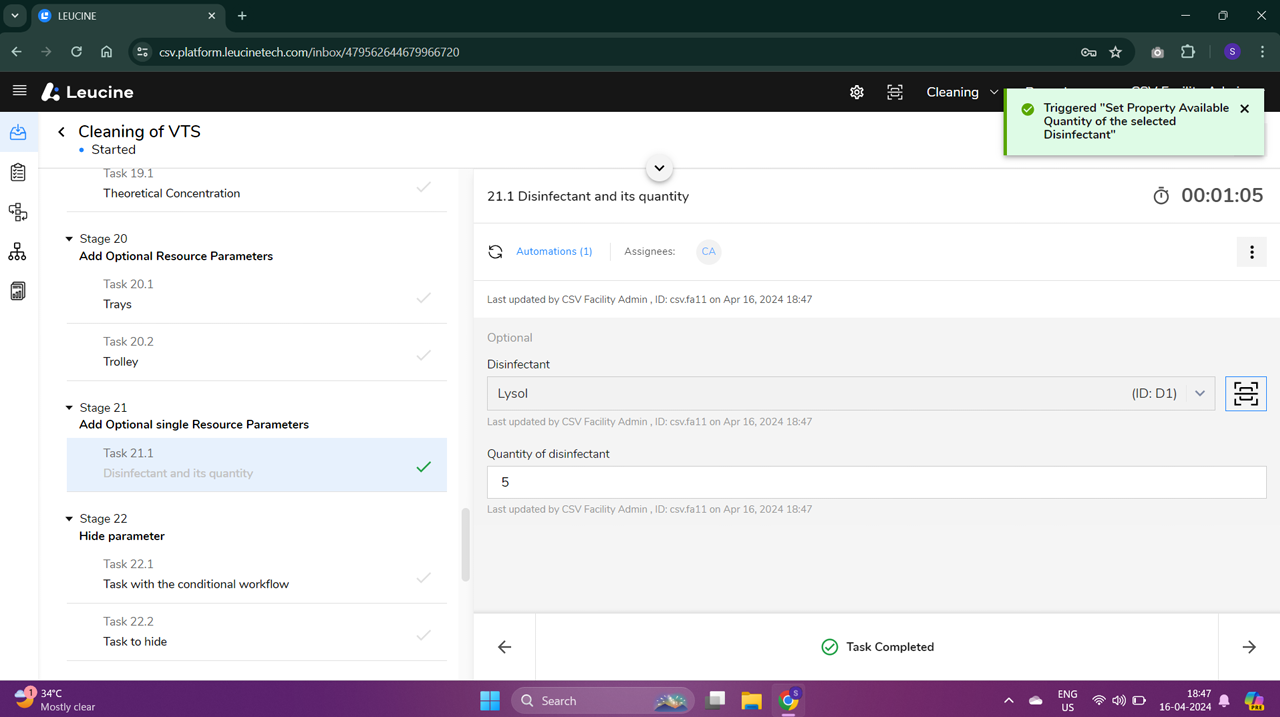Collapse Stage 21 in the task list
Viewport: 1280px width, 717px height.
[69, 408]
